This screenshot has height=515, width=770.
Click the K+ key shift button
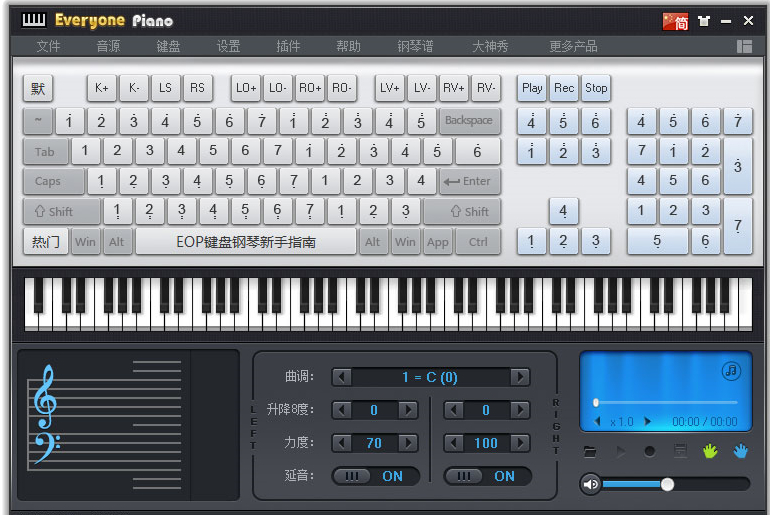pyautogui.click(x=102, y=88)
